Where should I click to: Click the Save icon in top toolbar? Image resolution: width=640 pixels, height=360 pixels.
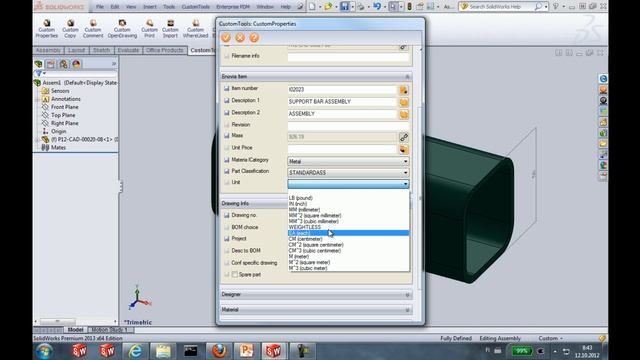[x=344, y=7]
